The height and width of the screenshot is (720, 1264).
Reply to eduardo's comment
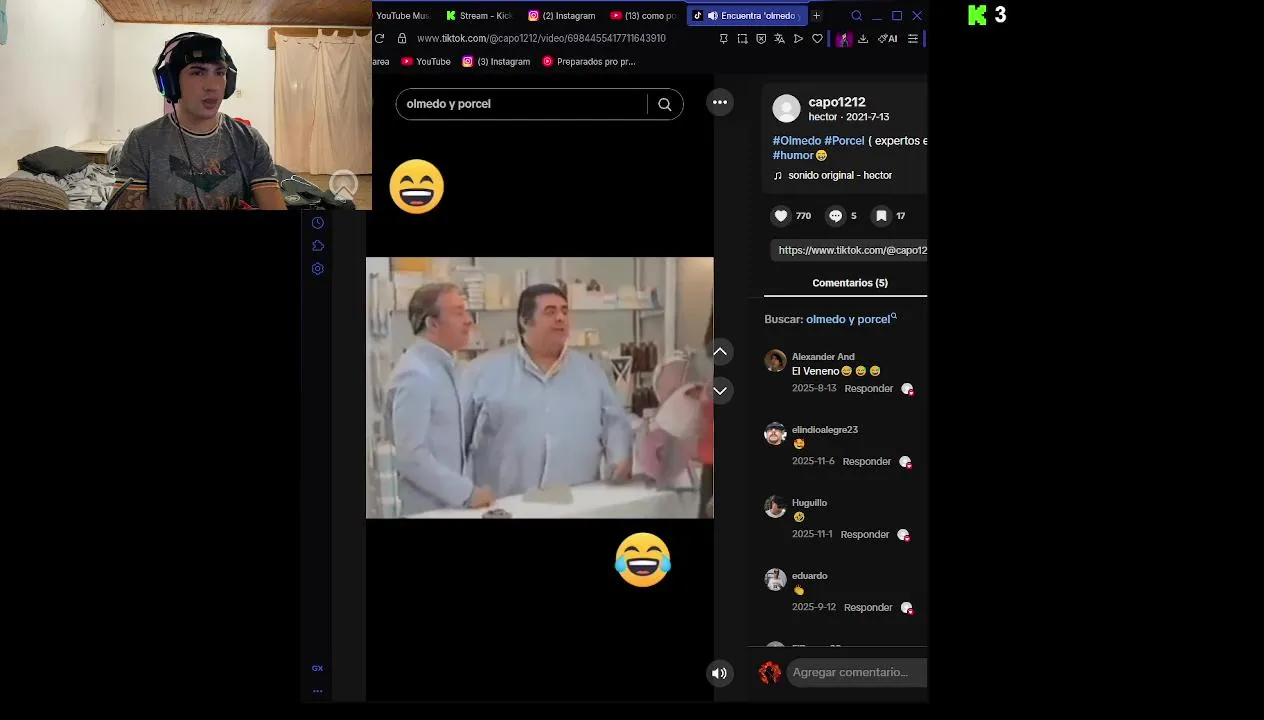(867, 608)
